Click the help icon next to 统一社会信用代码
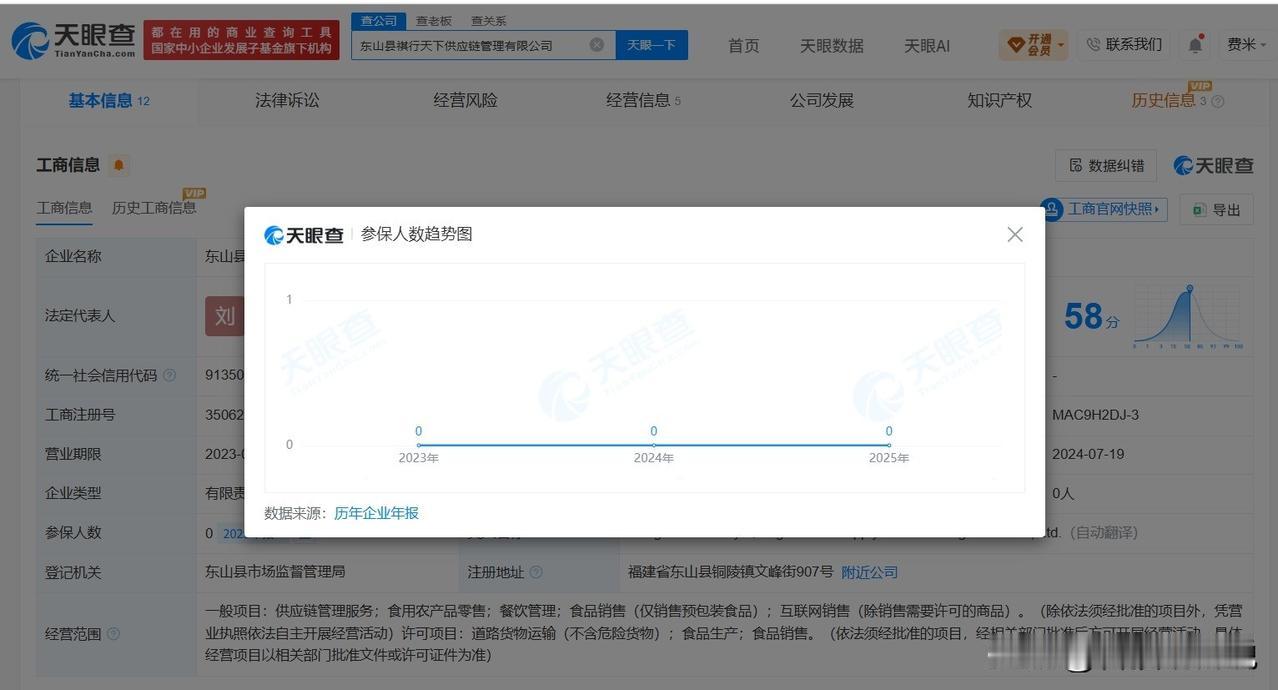Viewport: 1278px width, 690px height. (169, 375)
